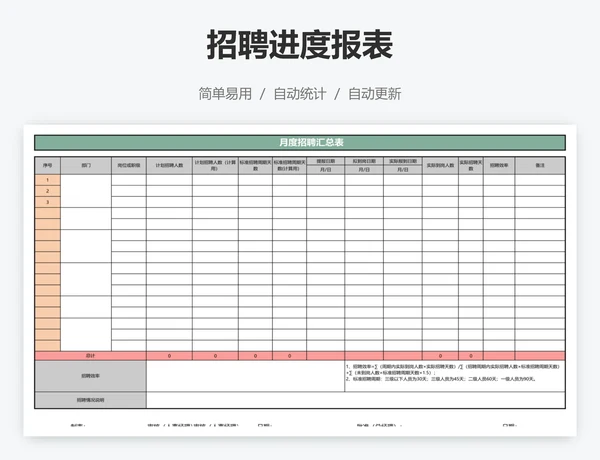Click total 0 under 标准招聘周期天数(计算用) column
The height and width of the screenshot is (460, 600).
(x=289, y=356)
